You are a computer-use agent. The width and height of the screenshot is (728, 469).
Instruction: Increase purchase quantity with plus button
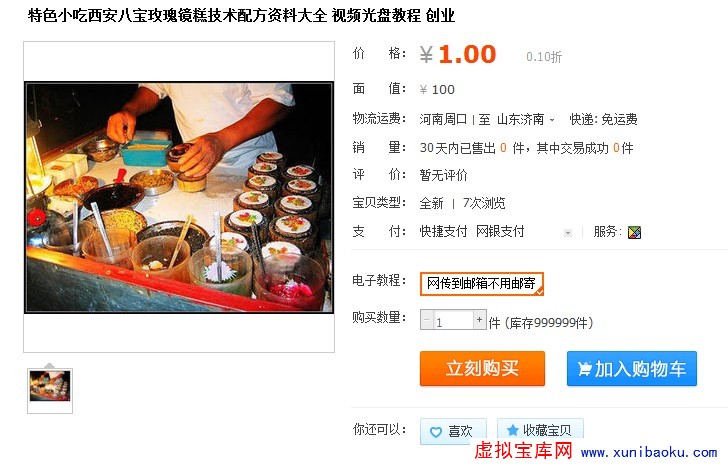[480, 319]
